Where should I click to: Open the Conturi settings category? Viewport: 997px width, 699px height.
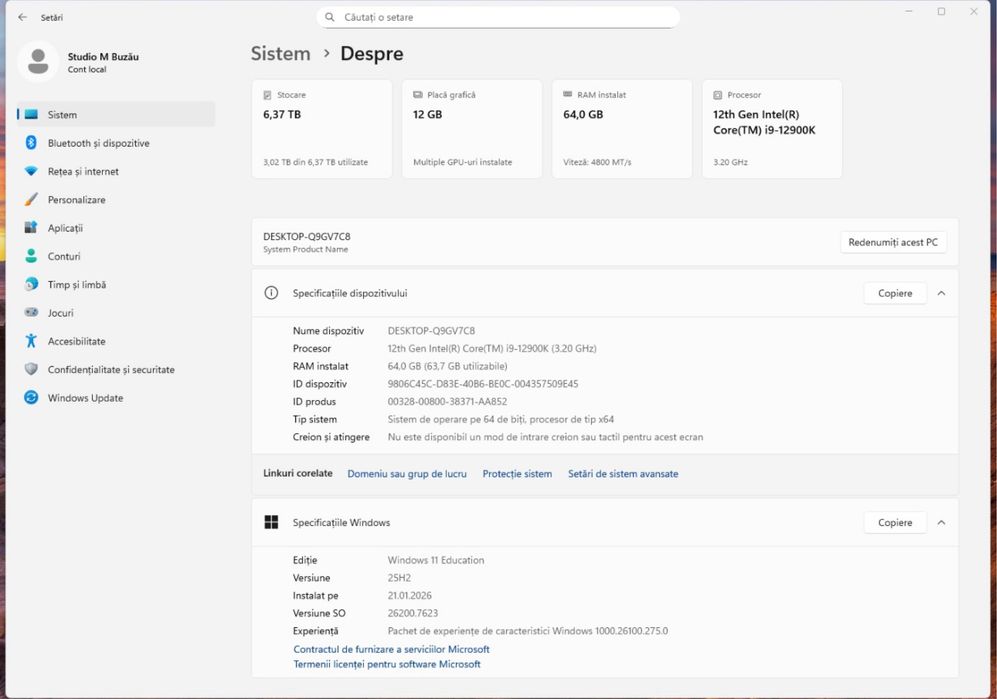click(64, 257)
